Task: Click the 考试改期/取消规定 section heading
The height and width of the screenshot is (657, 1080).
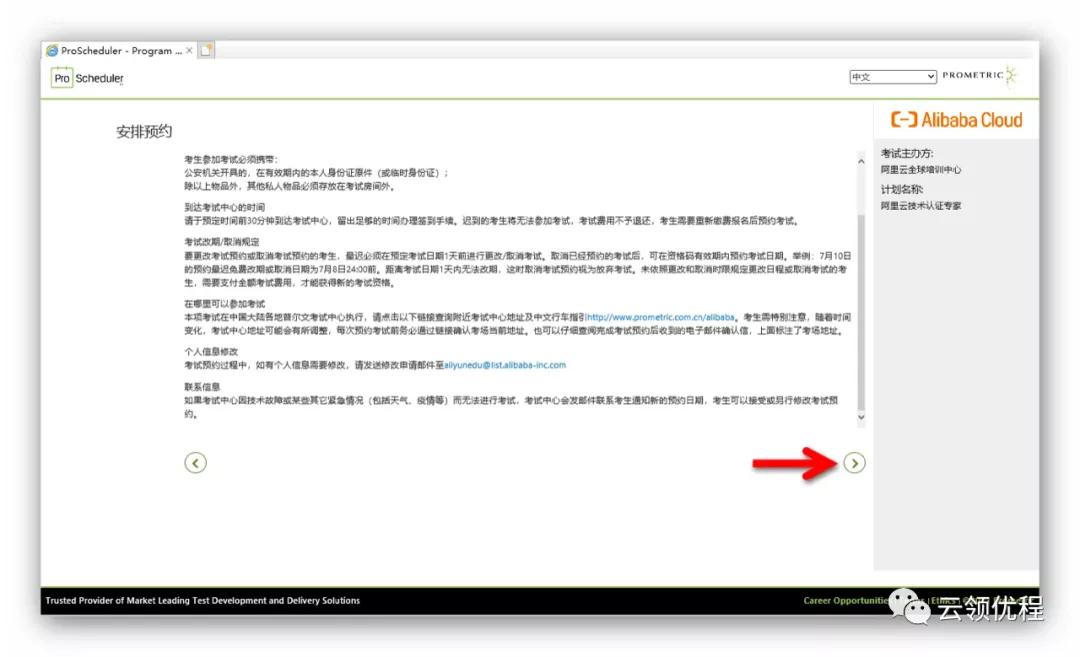Action: [222, 242]
